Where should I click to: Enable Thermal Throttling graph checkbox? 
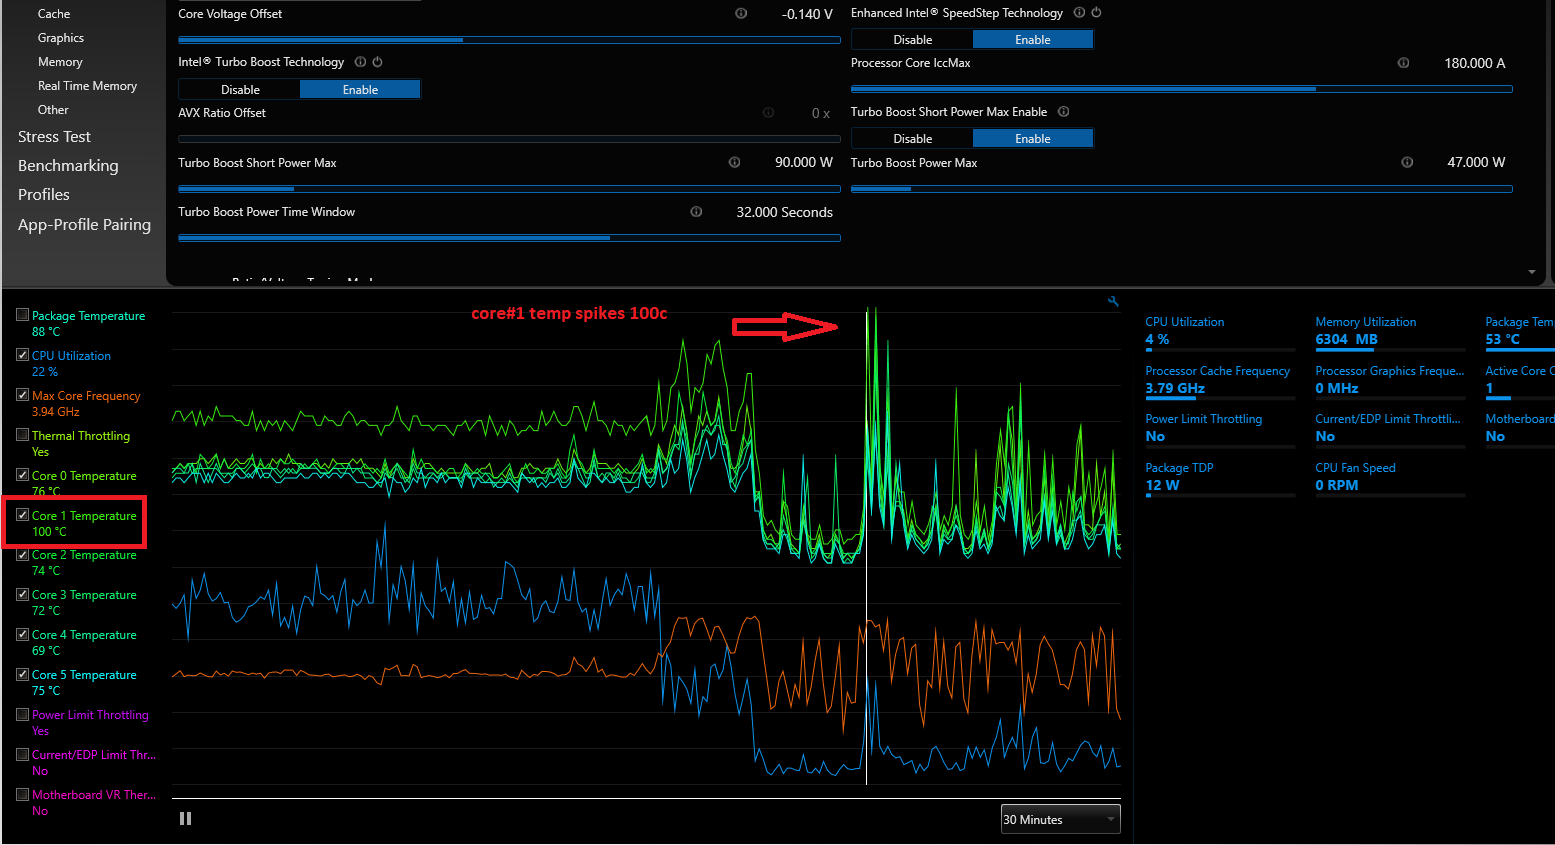point(22,435)
